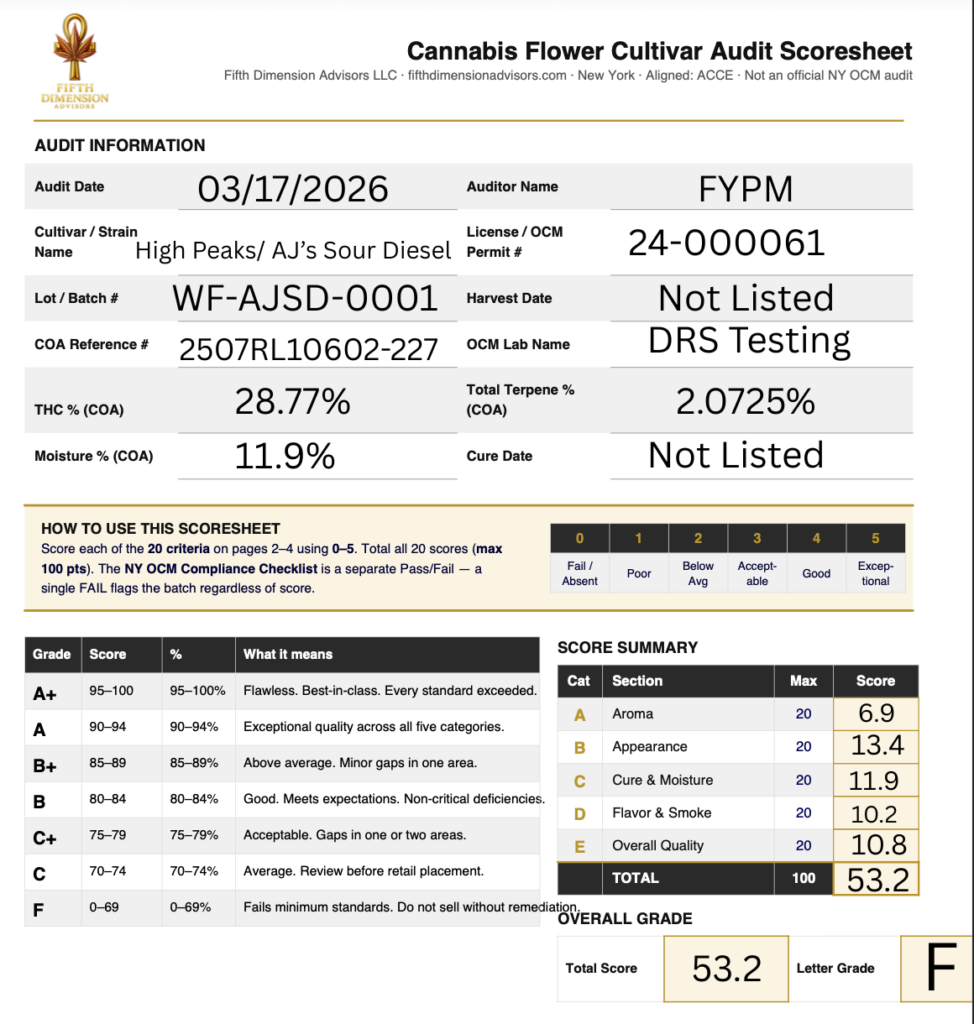974x1024 pixels.
Task: Select the Moisture % (COA) field
Action: 285,456
